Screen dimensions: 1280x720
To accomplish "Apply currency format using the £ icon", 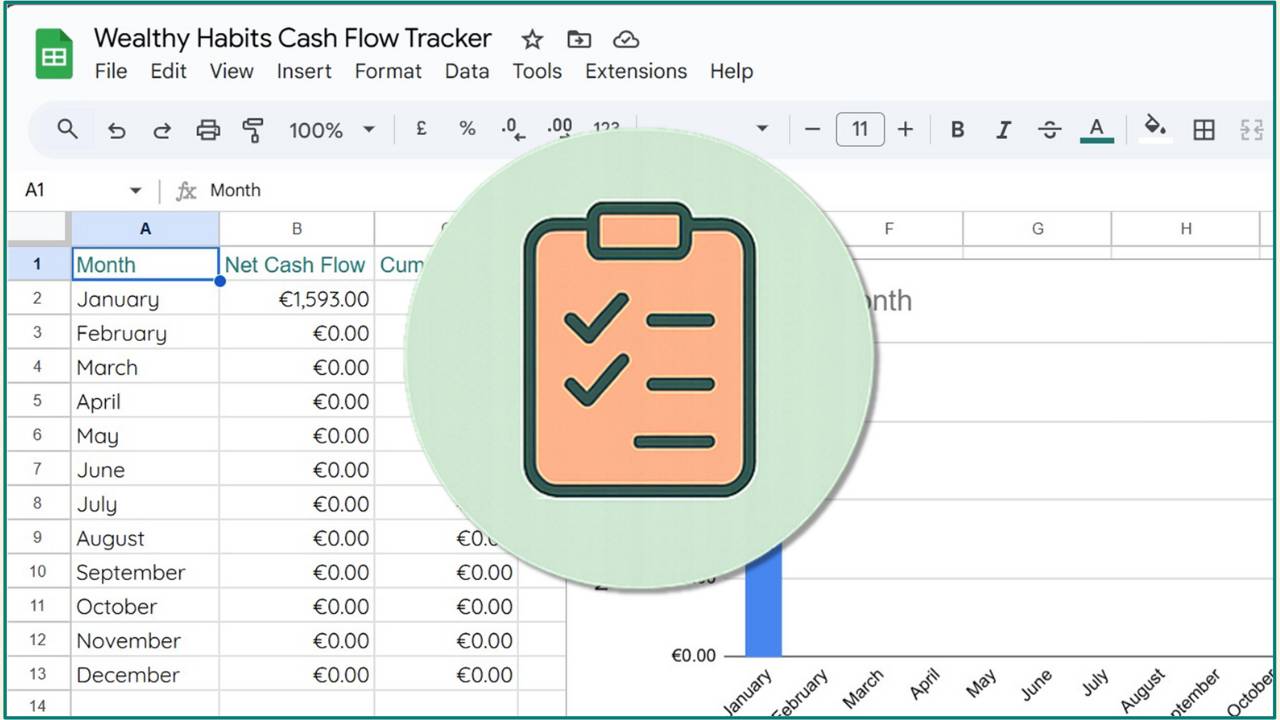I will click(421, 130).
